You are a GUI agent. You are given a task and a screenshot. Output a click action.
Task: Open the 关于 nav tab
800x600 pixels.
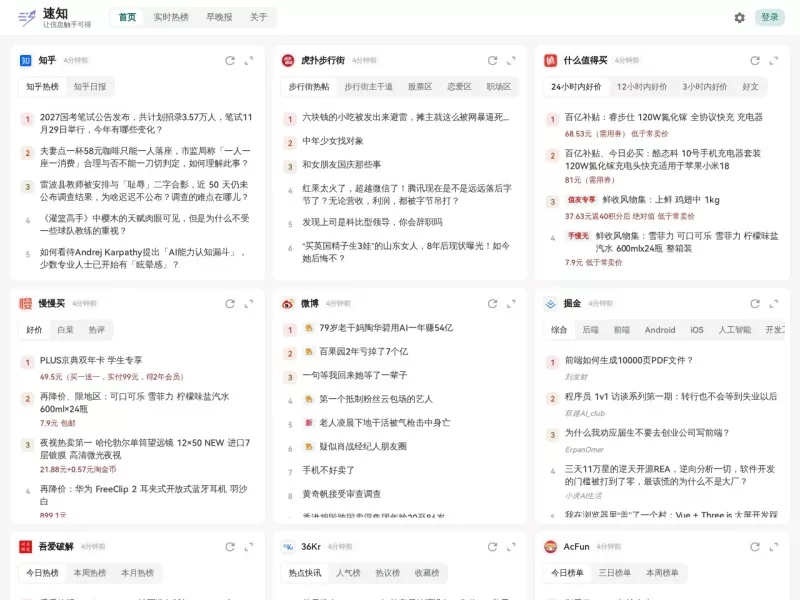pyautogui.click(x=259, y=17)
